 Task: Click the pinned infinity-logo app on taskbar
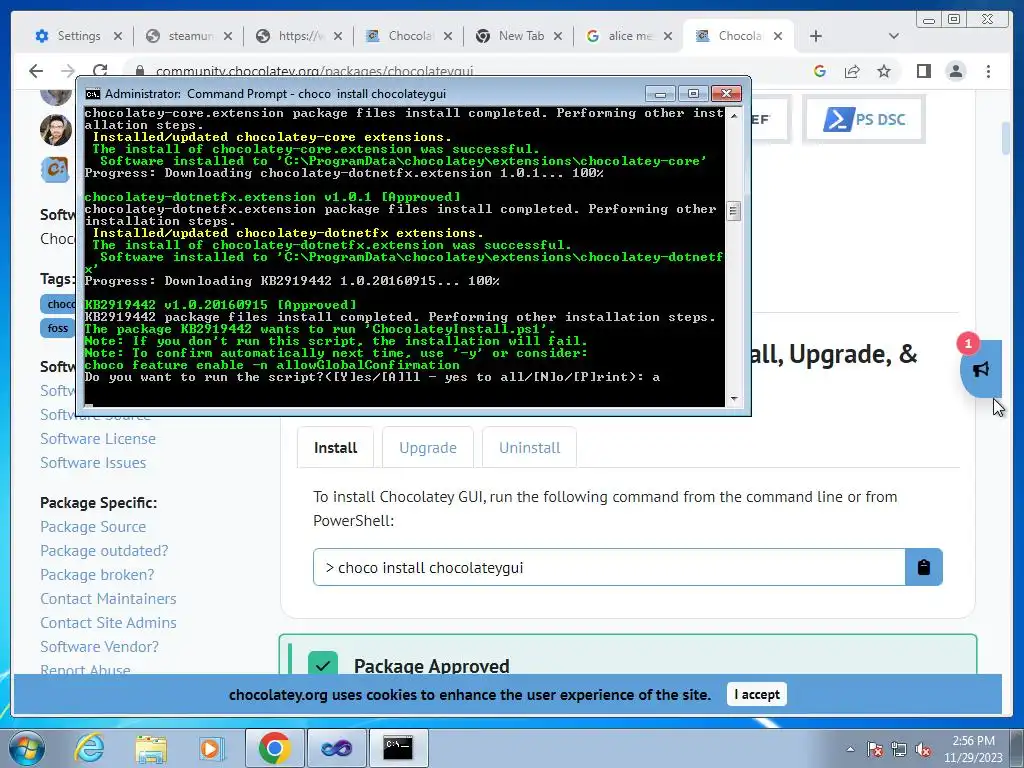[336, 748]
